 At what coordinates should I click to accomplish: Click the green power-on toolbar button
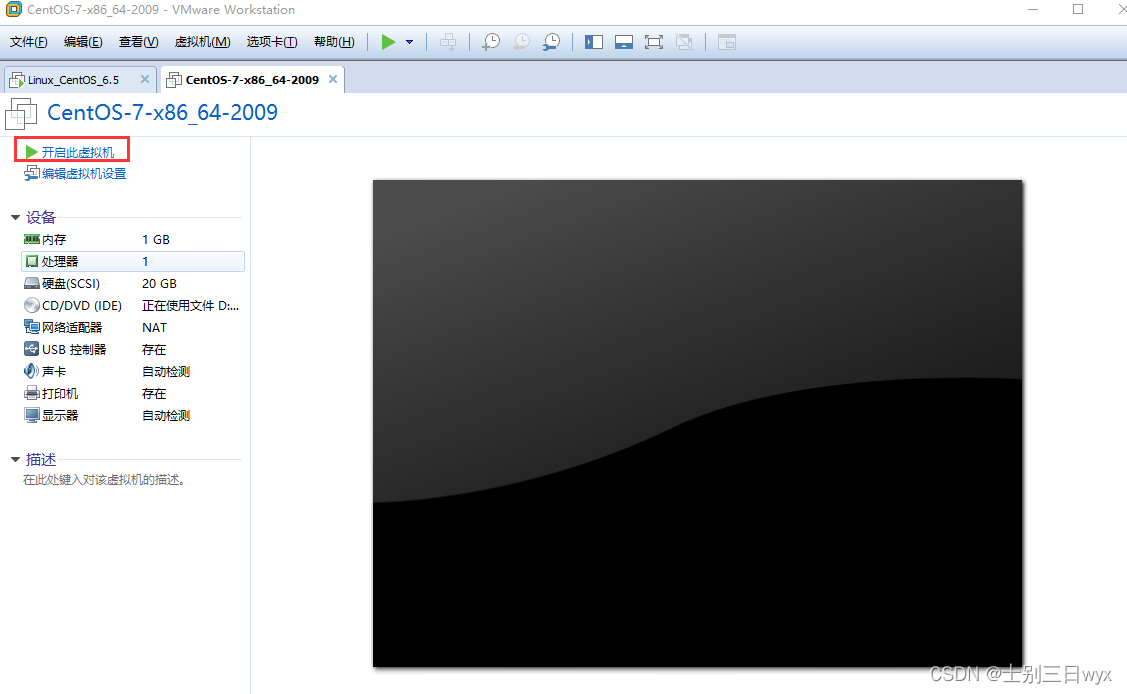coord(388,42)
